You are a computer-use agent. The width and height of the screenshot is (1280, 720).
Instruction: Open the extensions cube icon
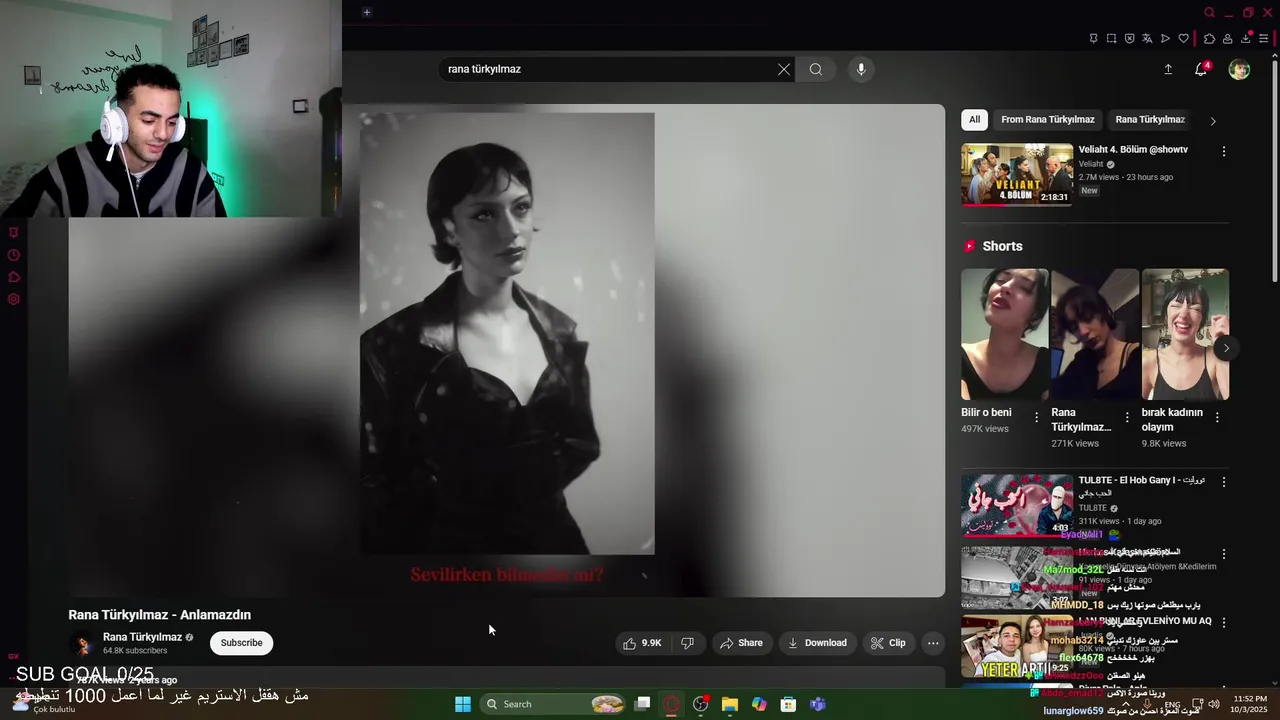click(x=1209, y=39)
